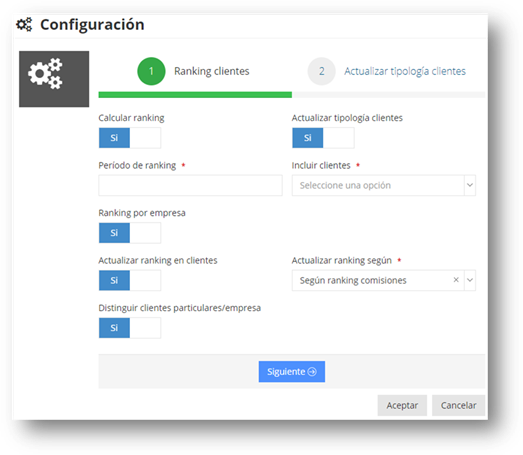Click the green wizard progress bar

195,95
